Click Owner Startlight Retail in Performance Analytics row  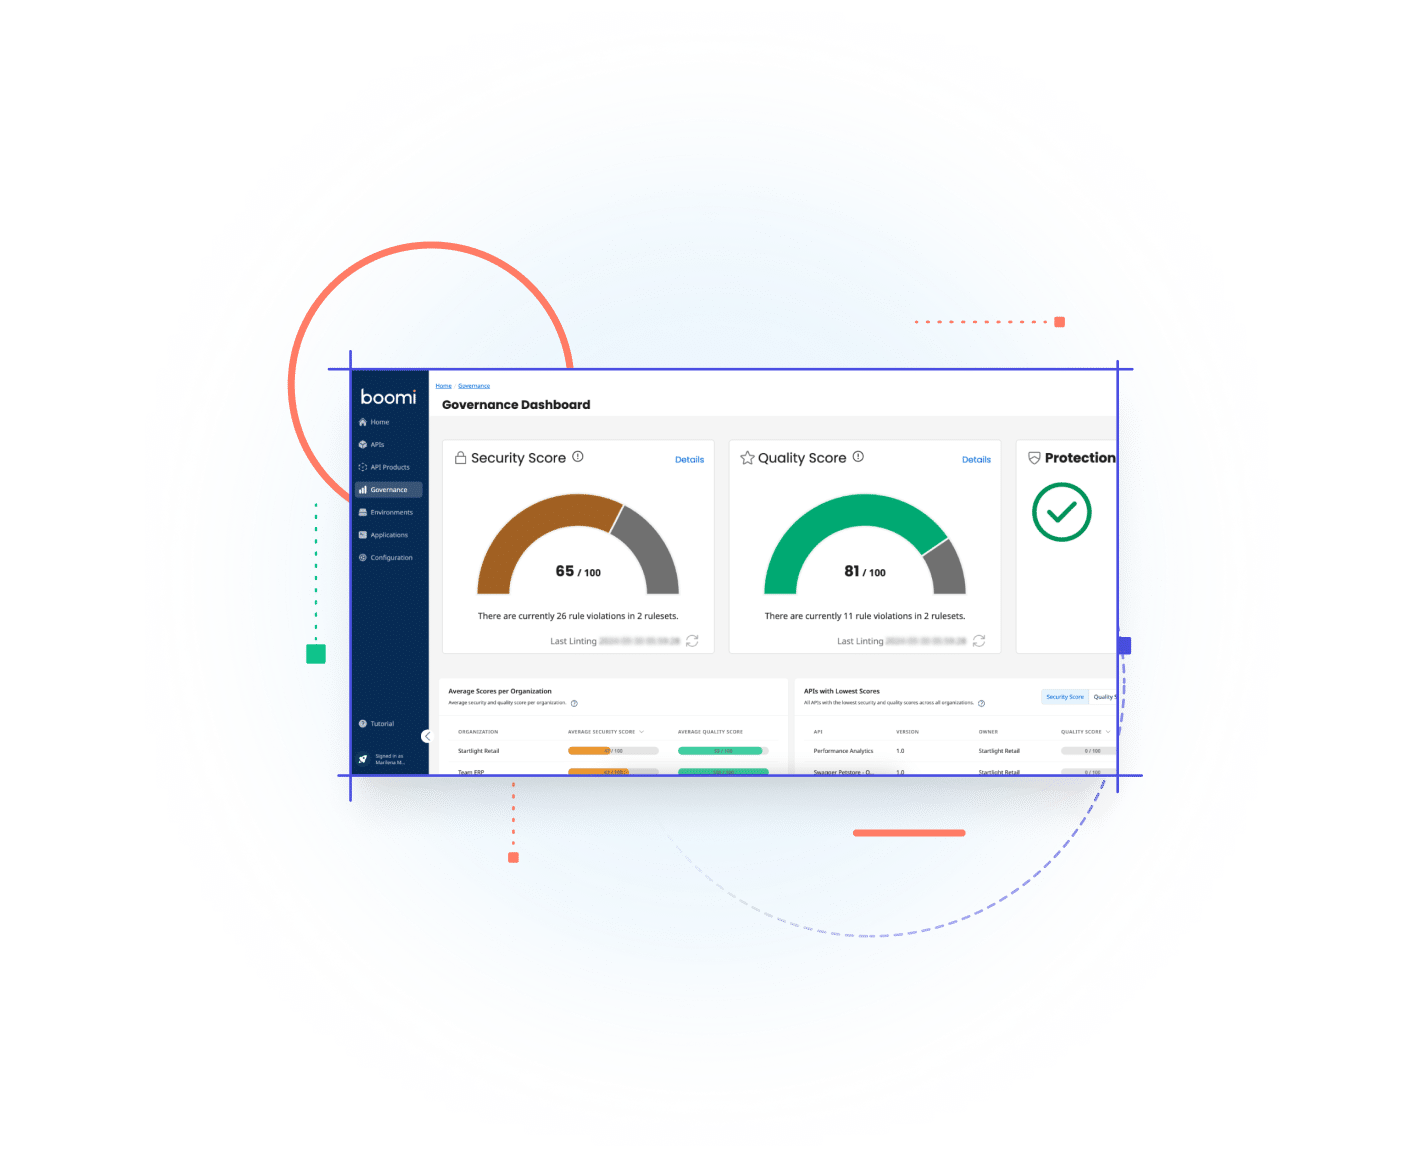pos(999,751)
